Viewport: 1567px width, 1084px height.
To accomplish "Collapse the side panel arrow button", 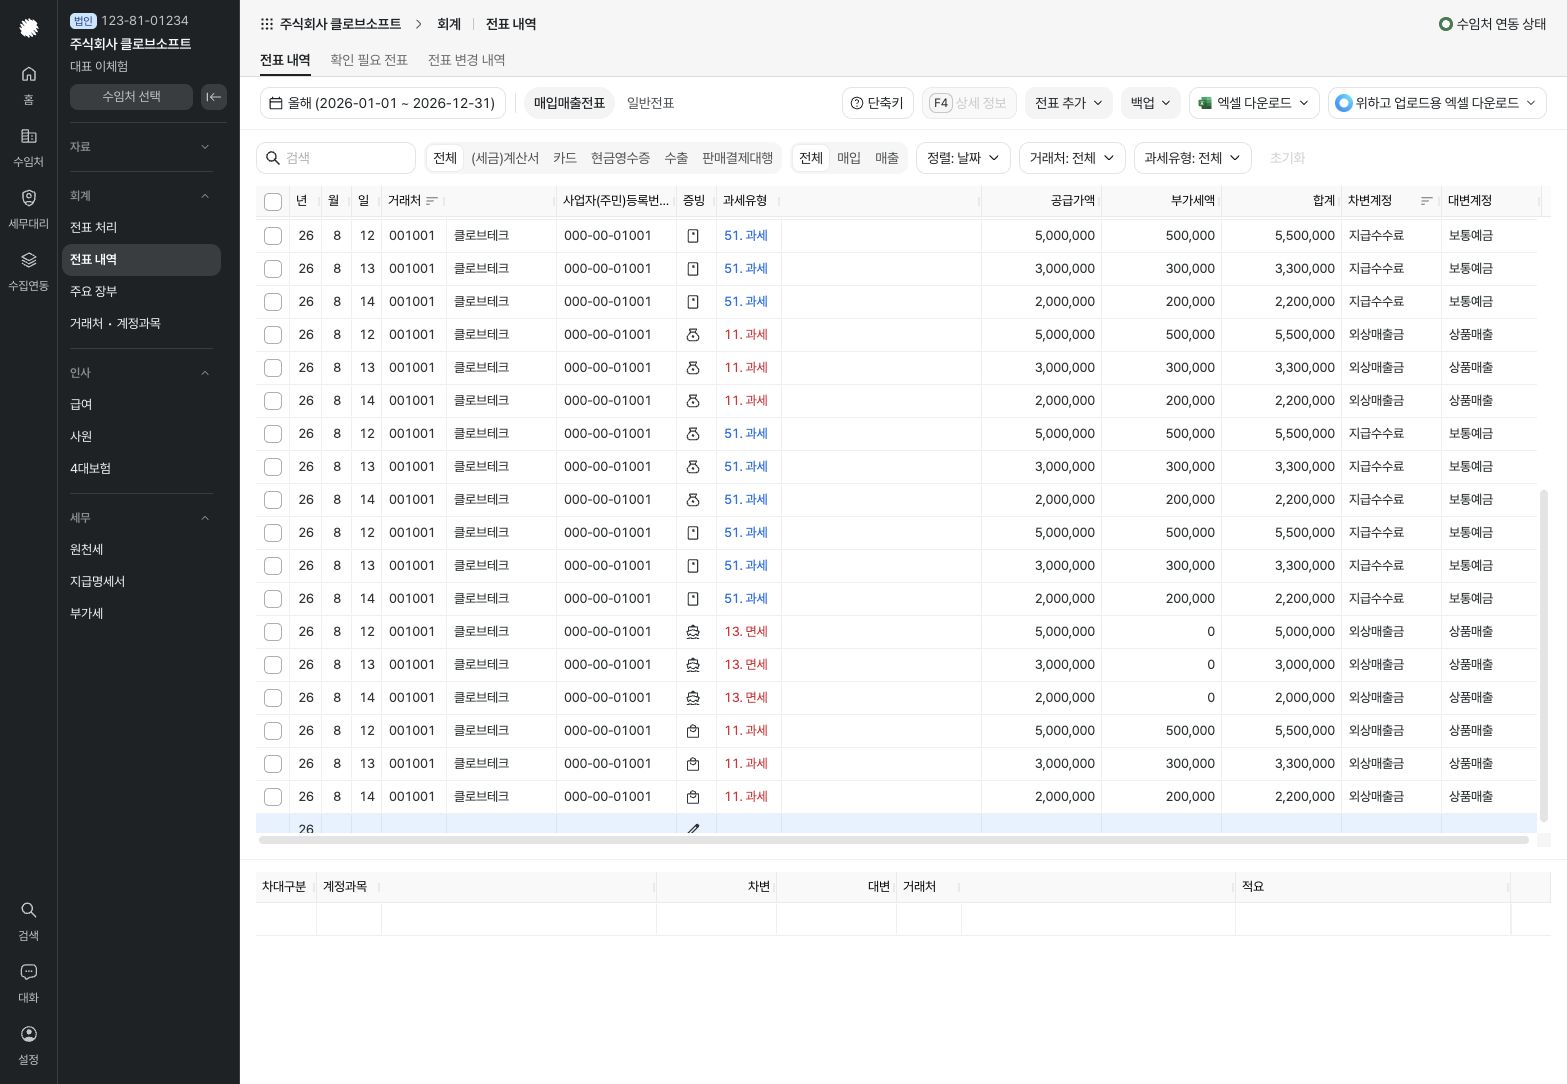I will click(x=214, y=97).
